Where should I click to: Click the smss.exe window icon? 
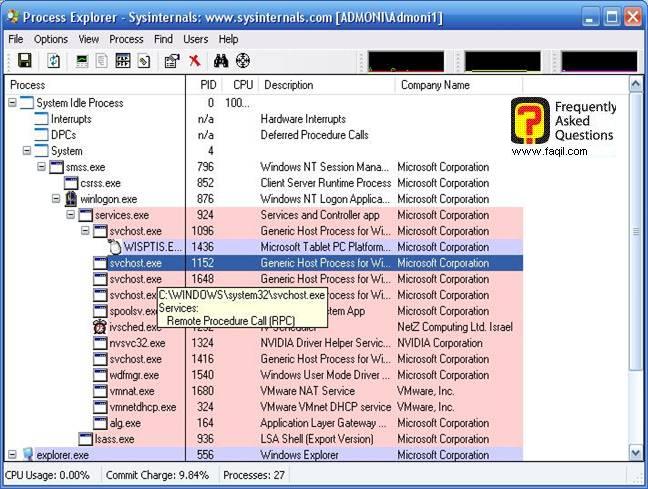(56, 167)
